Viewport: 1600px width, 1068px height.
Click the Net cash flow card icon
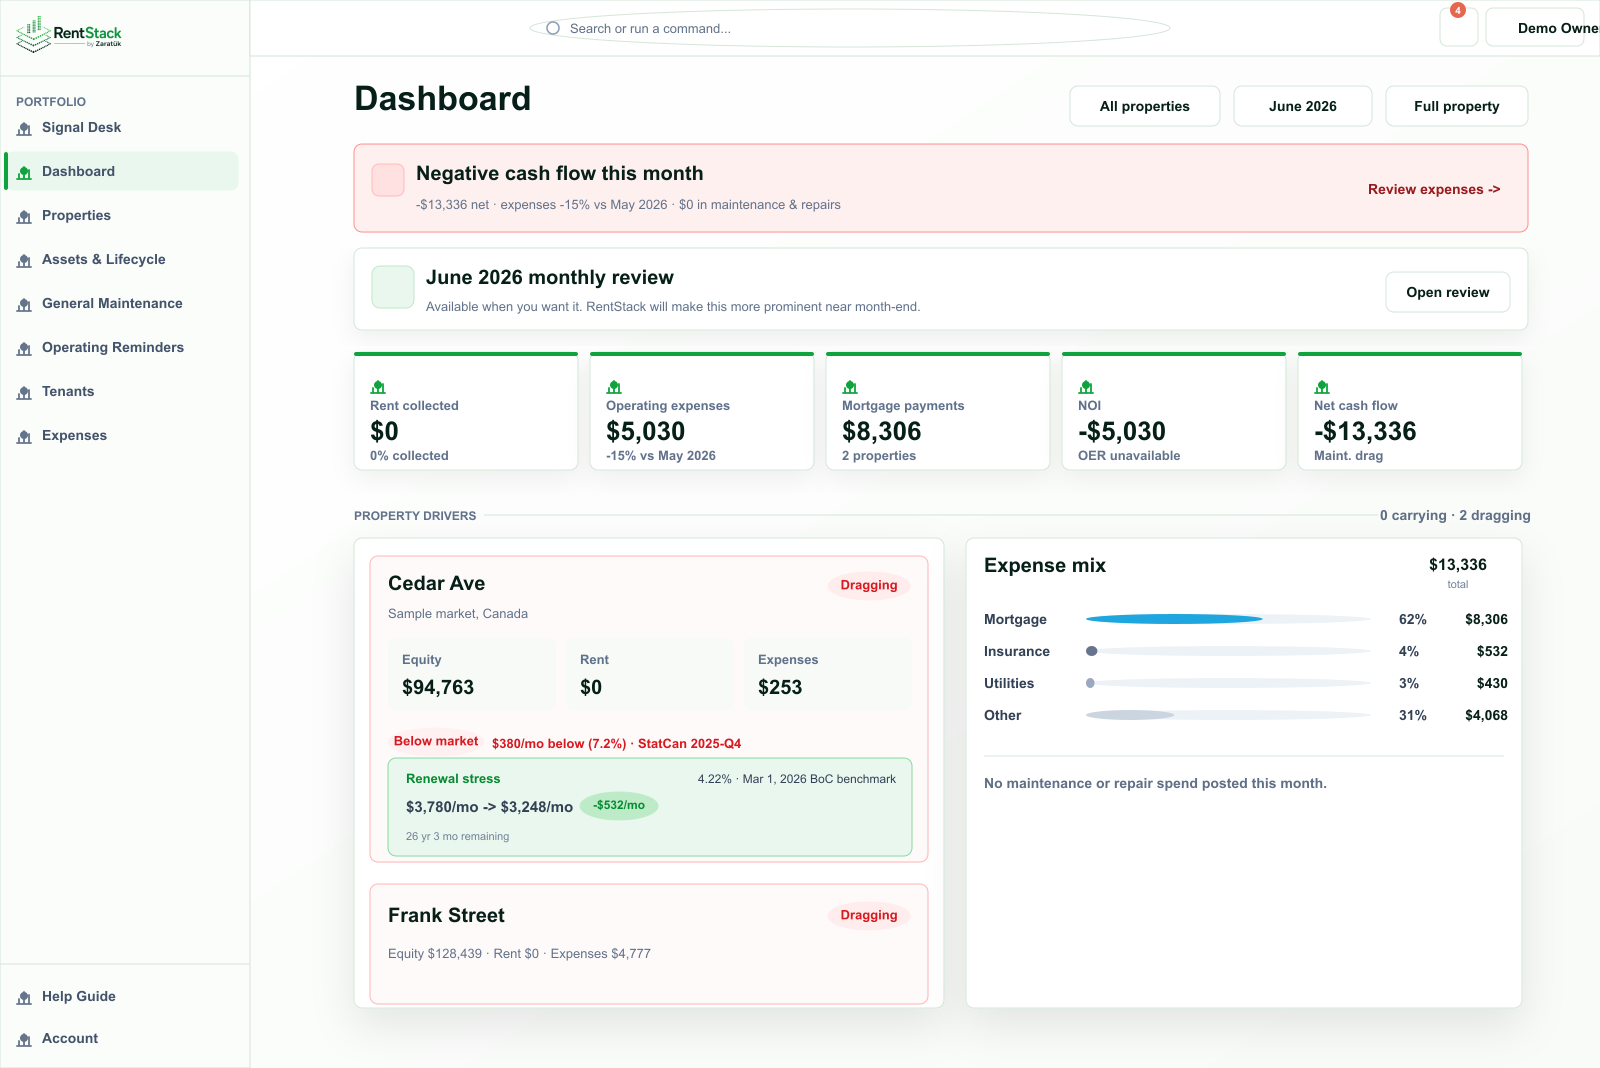1322,387
